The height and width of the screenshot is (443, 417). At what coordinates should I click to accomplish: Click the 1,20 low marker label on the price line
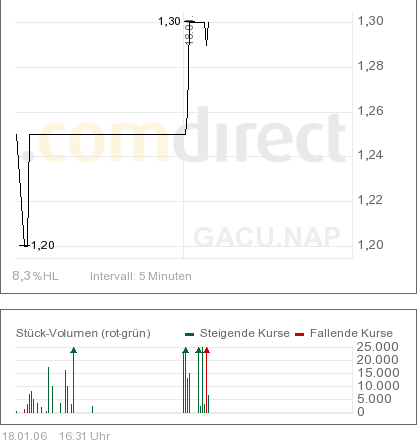coord(43,245)
